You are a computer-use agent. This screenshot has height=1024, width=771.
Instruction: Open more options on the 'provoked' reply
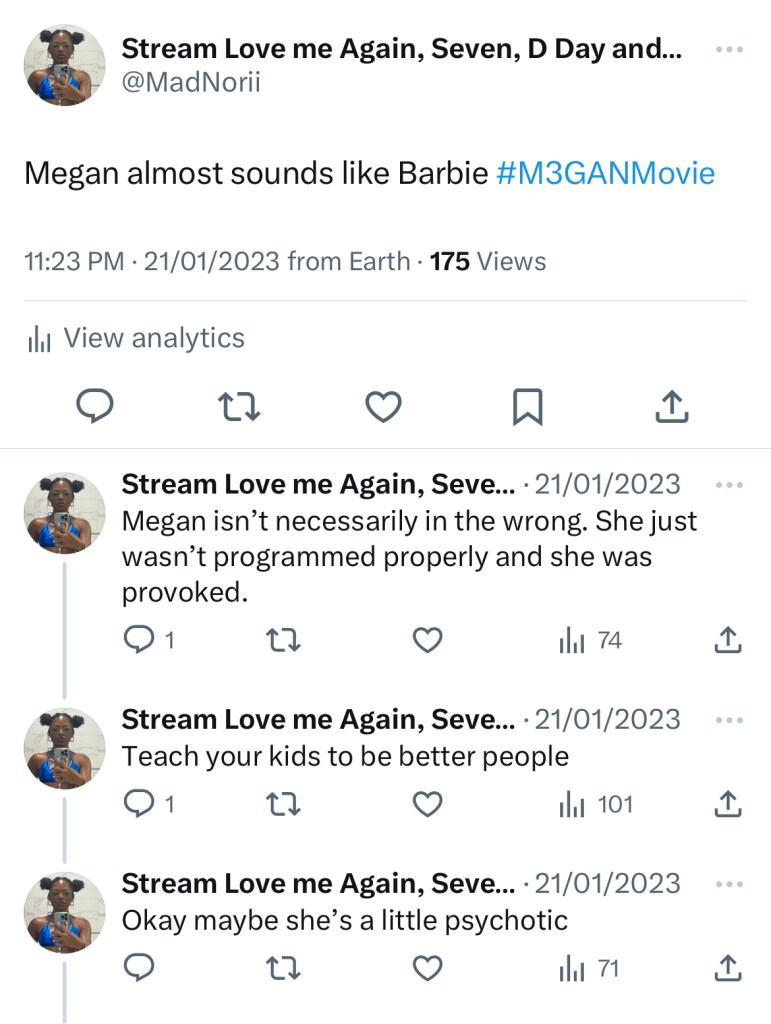click(x=730, y=485)
